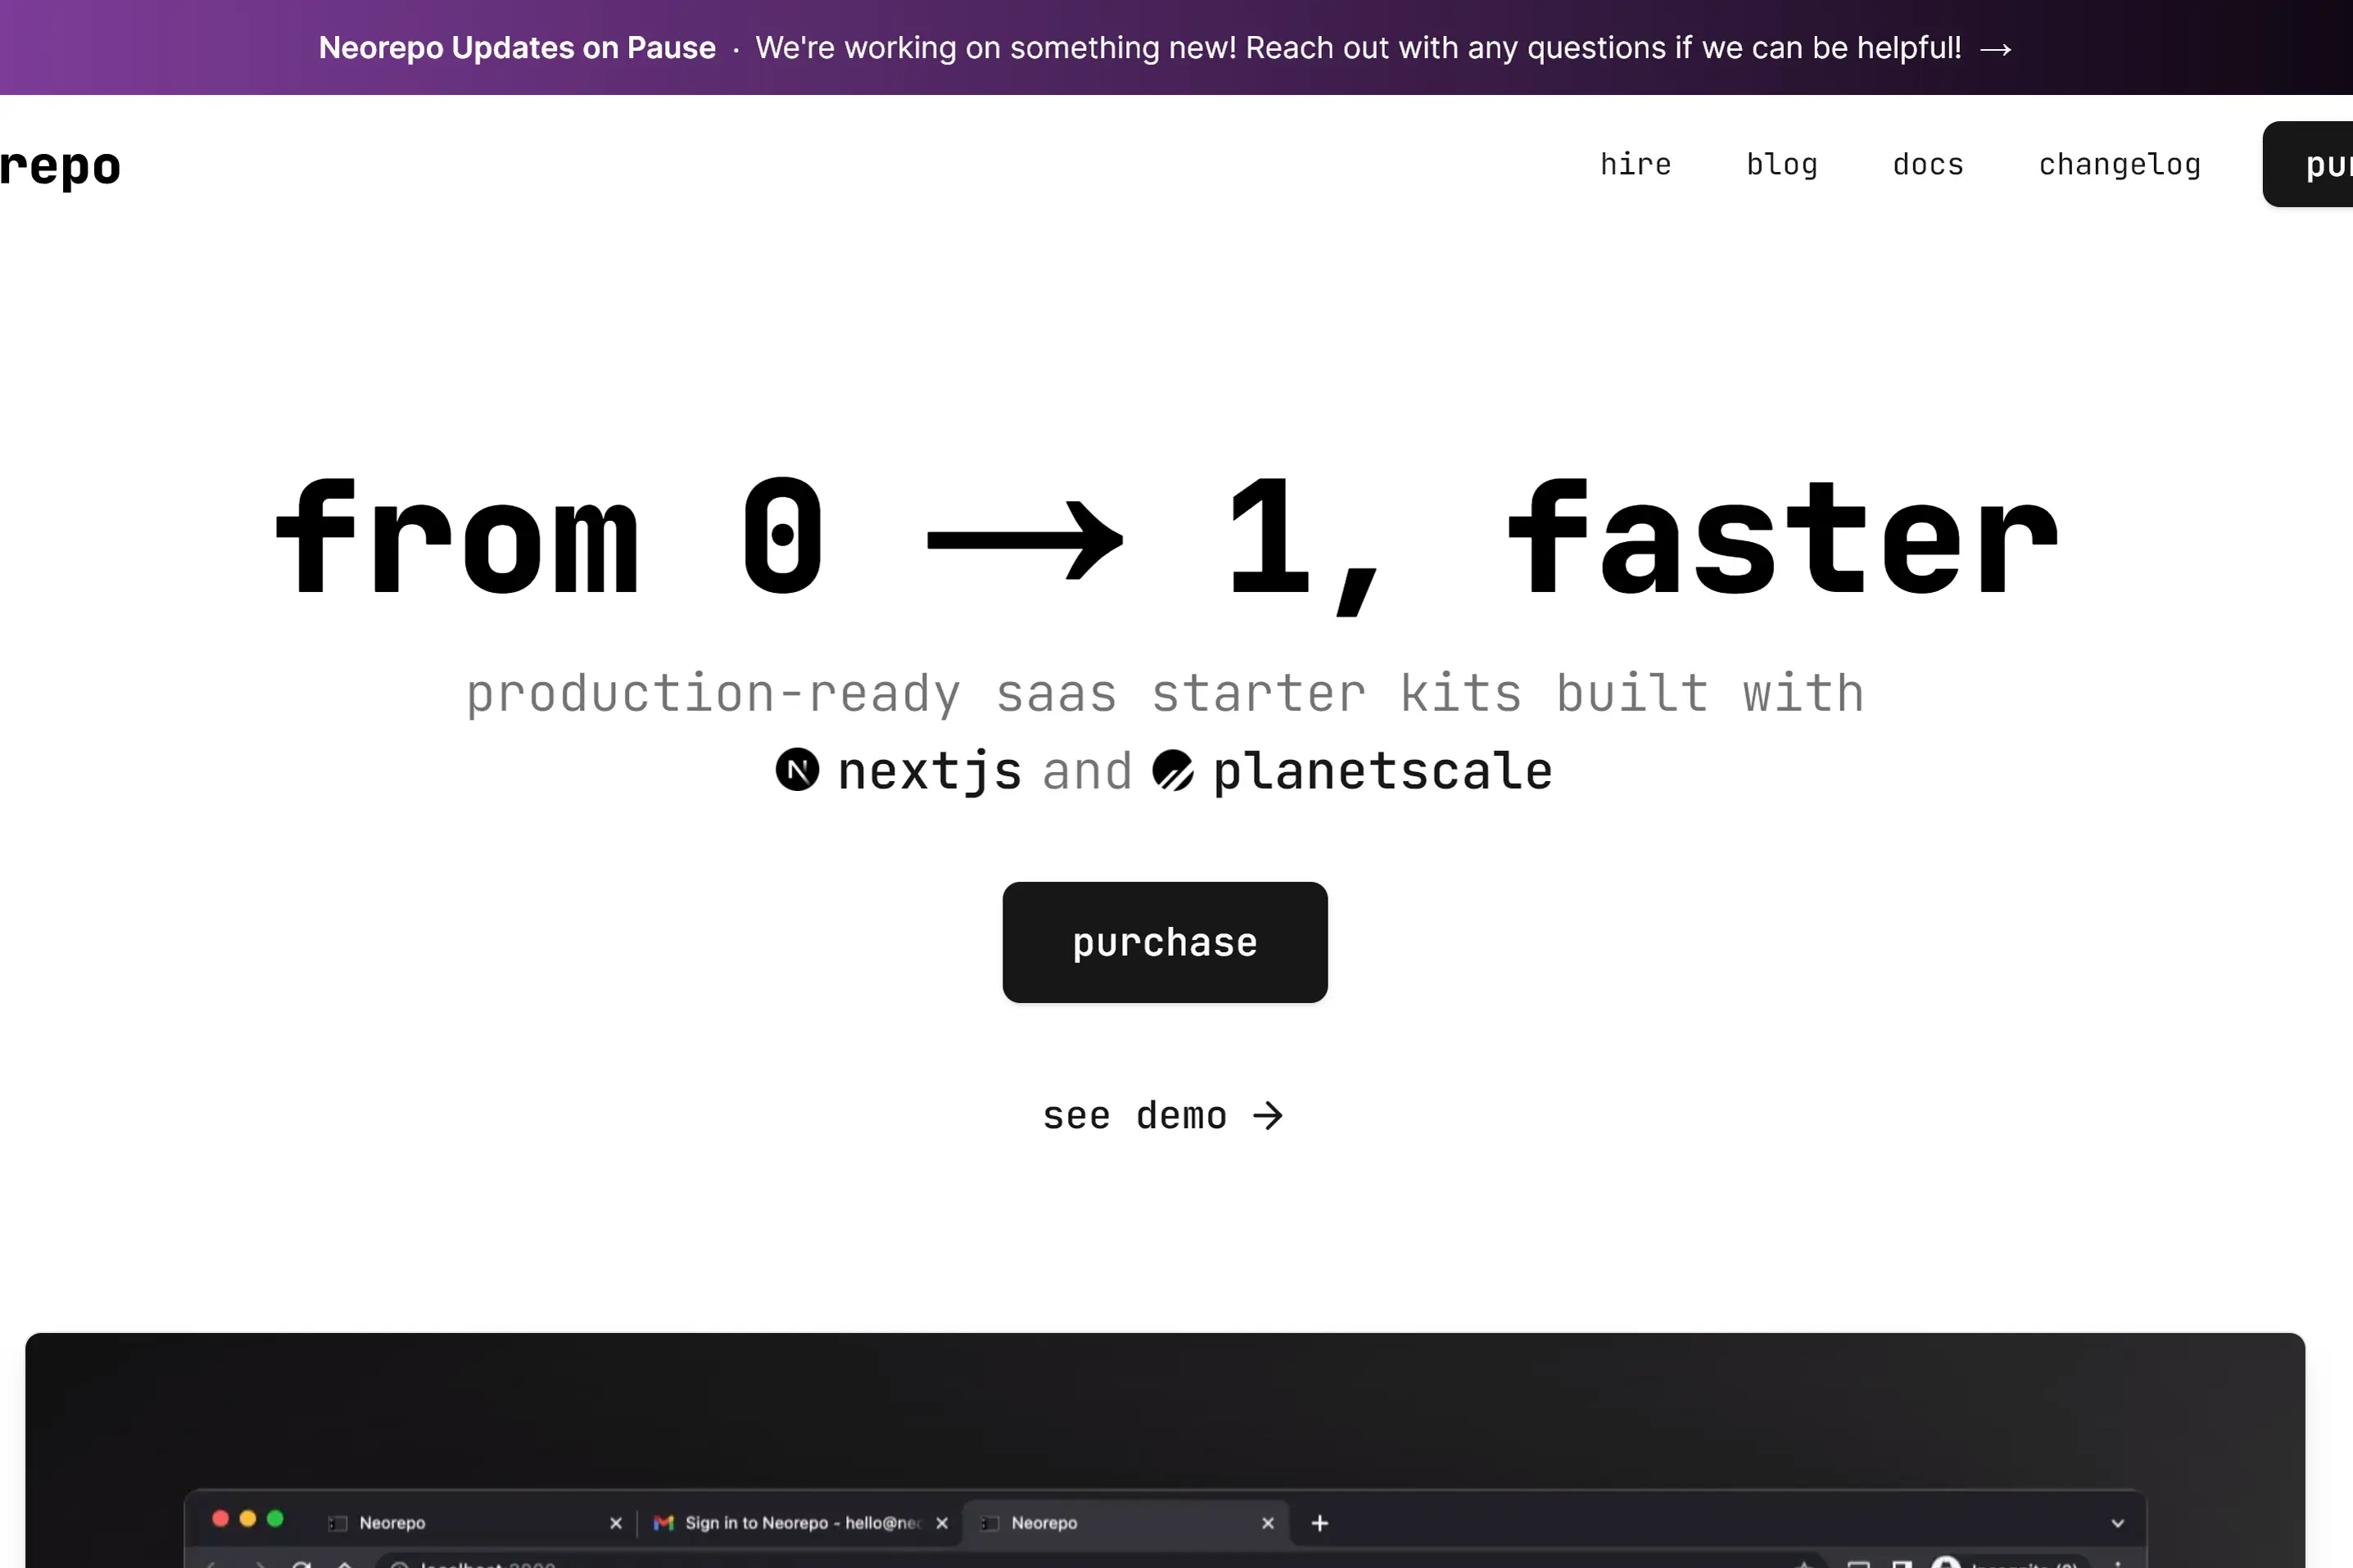Open the 'blog' menu item
Image resolution: width=2353 pixels, height=1568 pixels.
tap(1782, 163)
